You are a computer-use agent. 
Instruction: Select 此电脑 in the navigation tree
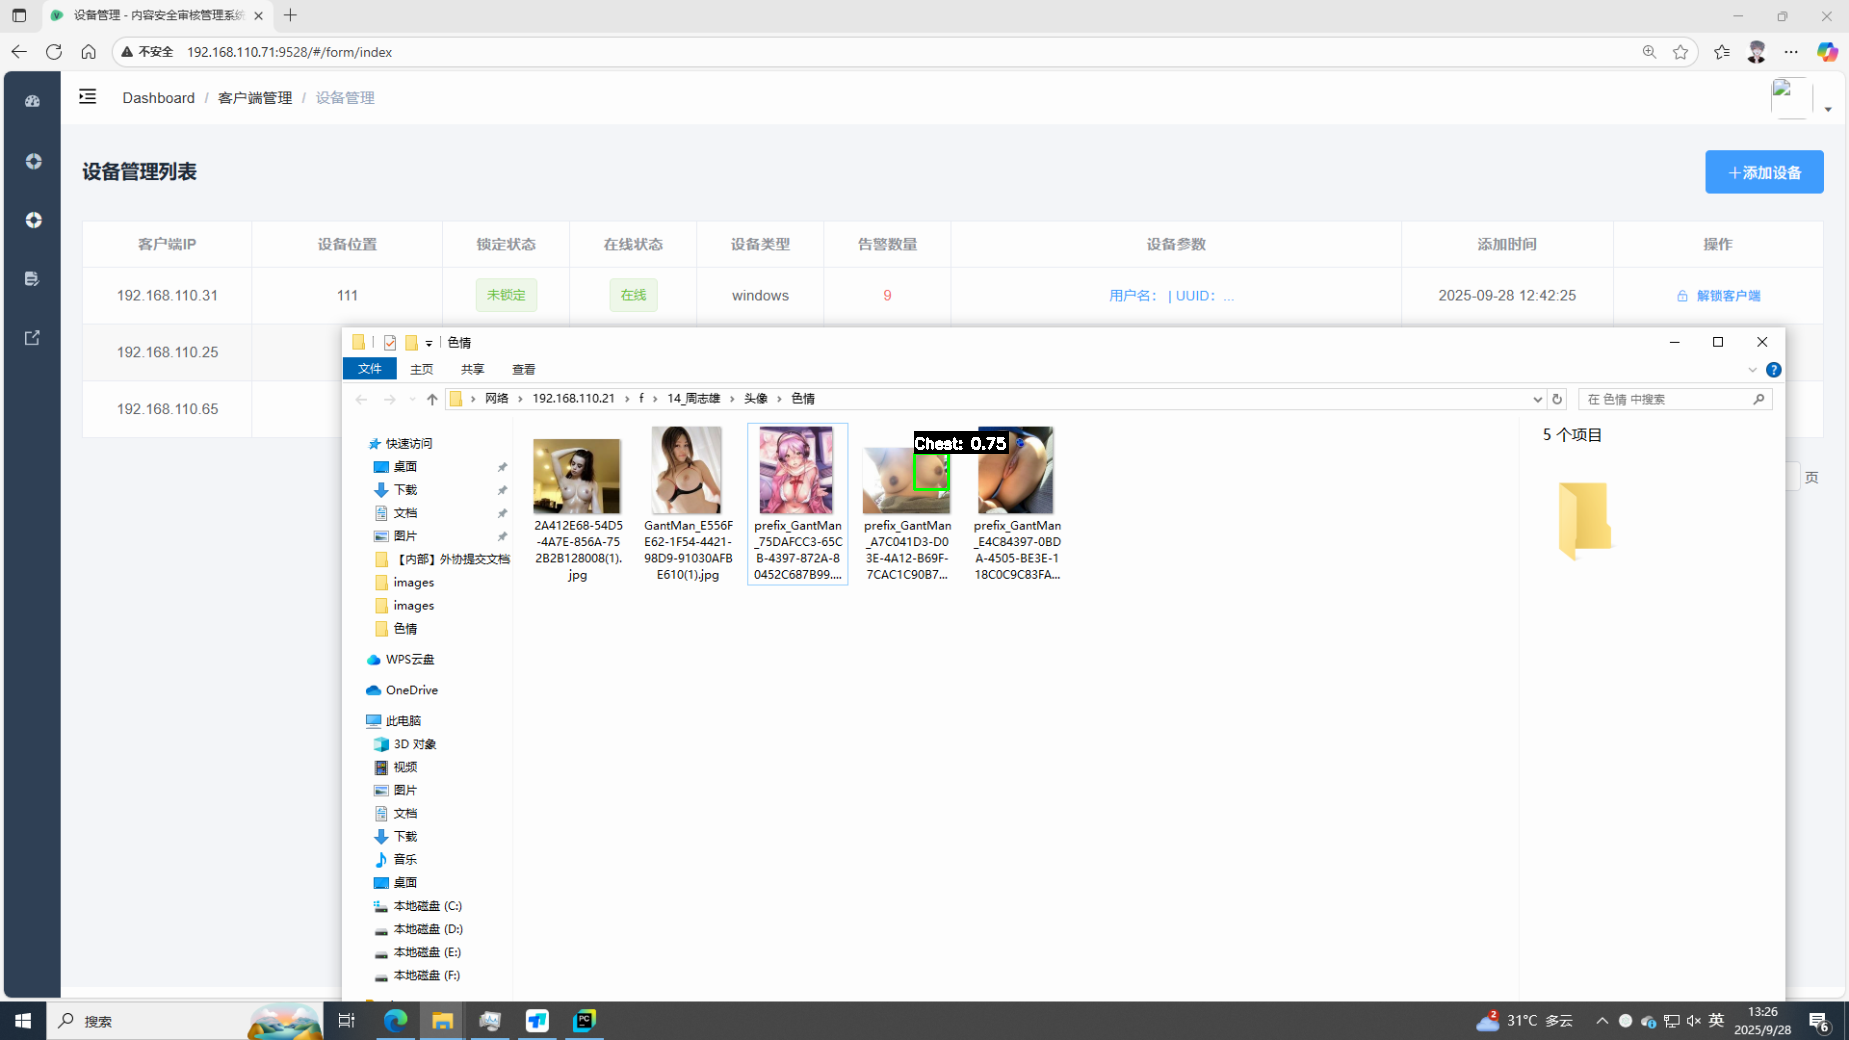pos(403,721)
